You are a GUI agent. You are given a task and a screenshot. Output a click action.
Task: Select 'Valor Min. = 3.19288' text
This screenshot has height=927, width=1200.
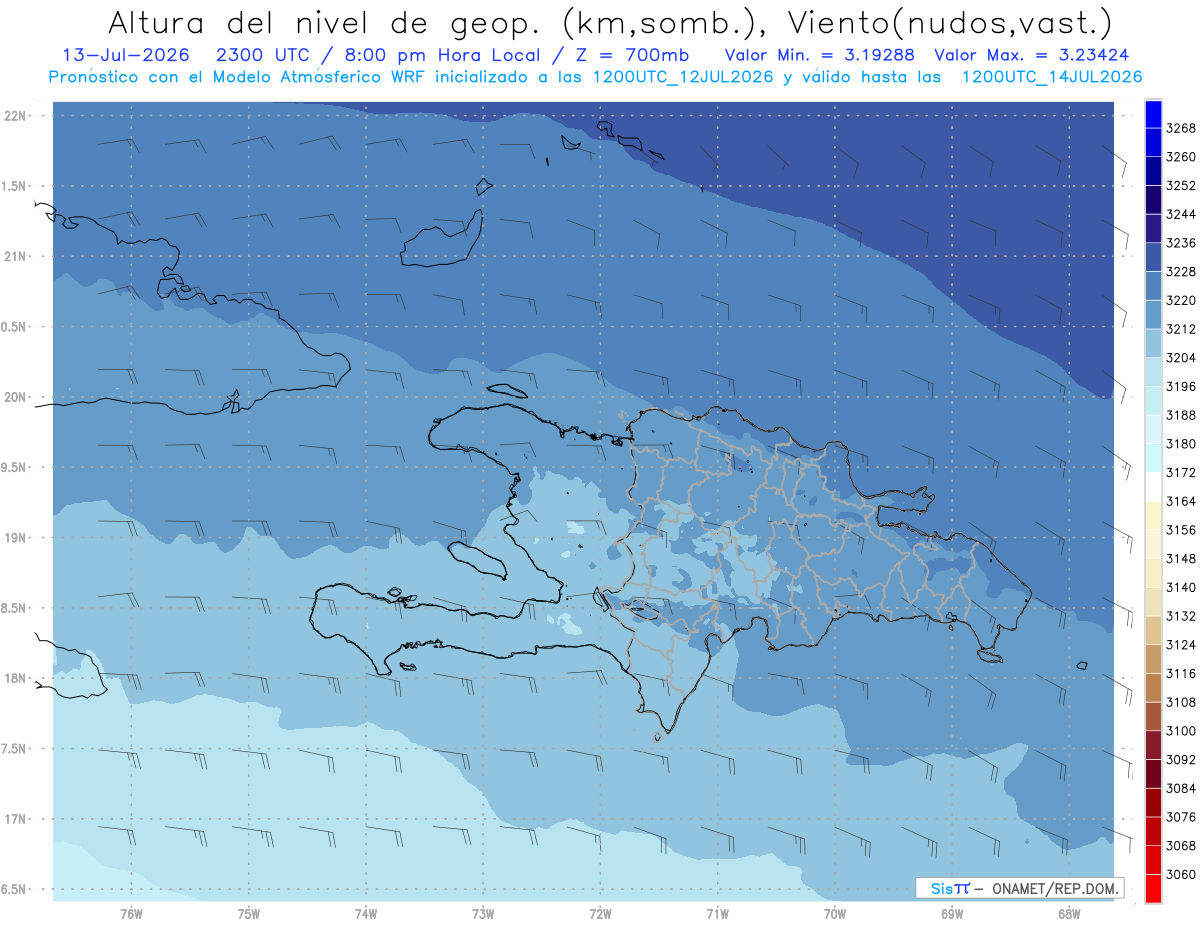820,55
